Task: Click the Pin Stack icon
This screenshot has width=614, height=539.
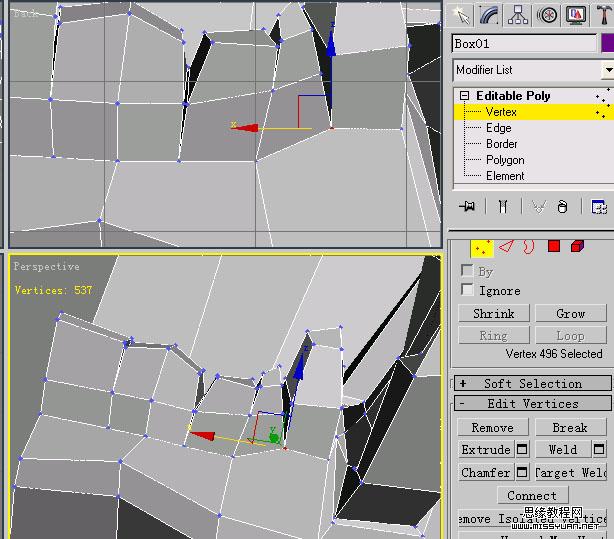Action: pyautogui.click(x=467, y=206)
